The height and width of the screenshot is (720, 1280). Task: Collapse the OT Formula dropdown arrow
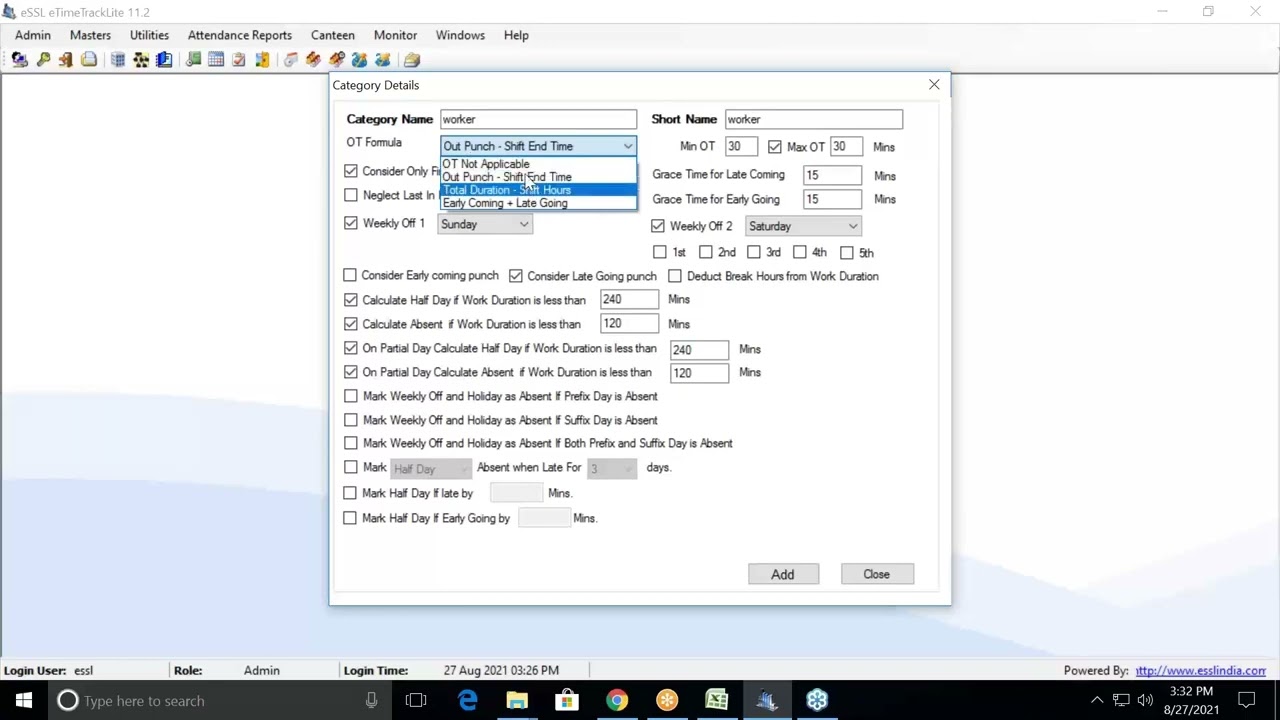tap(628, 147)
